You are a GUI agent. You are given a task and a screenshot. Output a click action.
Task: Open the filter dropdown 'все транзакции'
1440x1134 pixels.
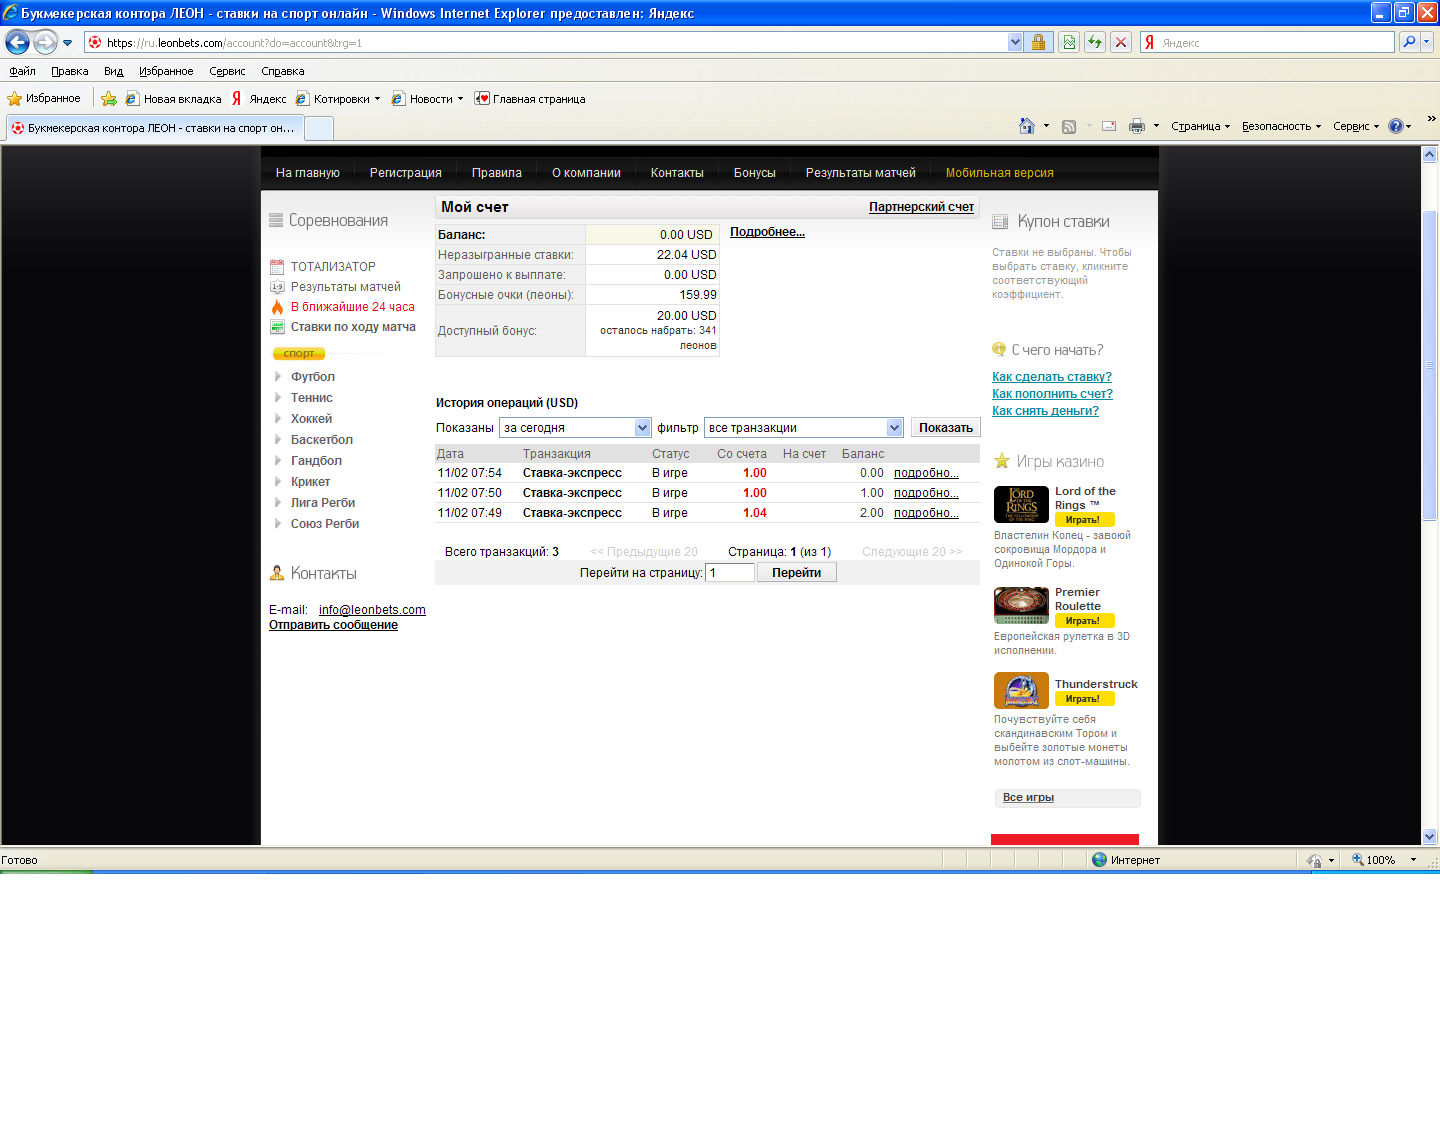[804, 428]
